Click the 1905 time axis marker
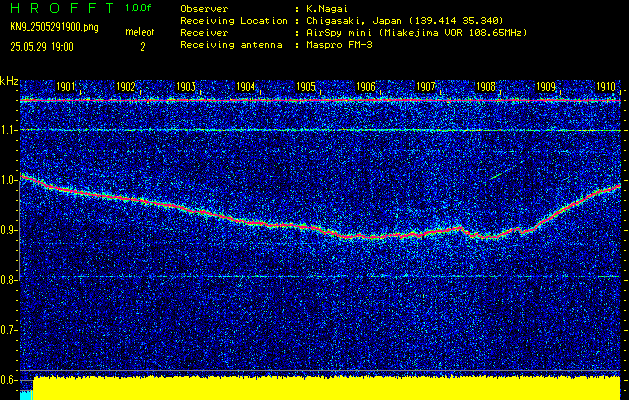629x400 pixels. 306,87
